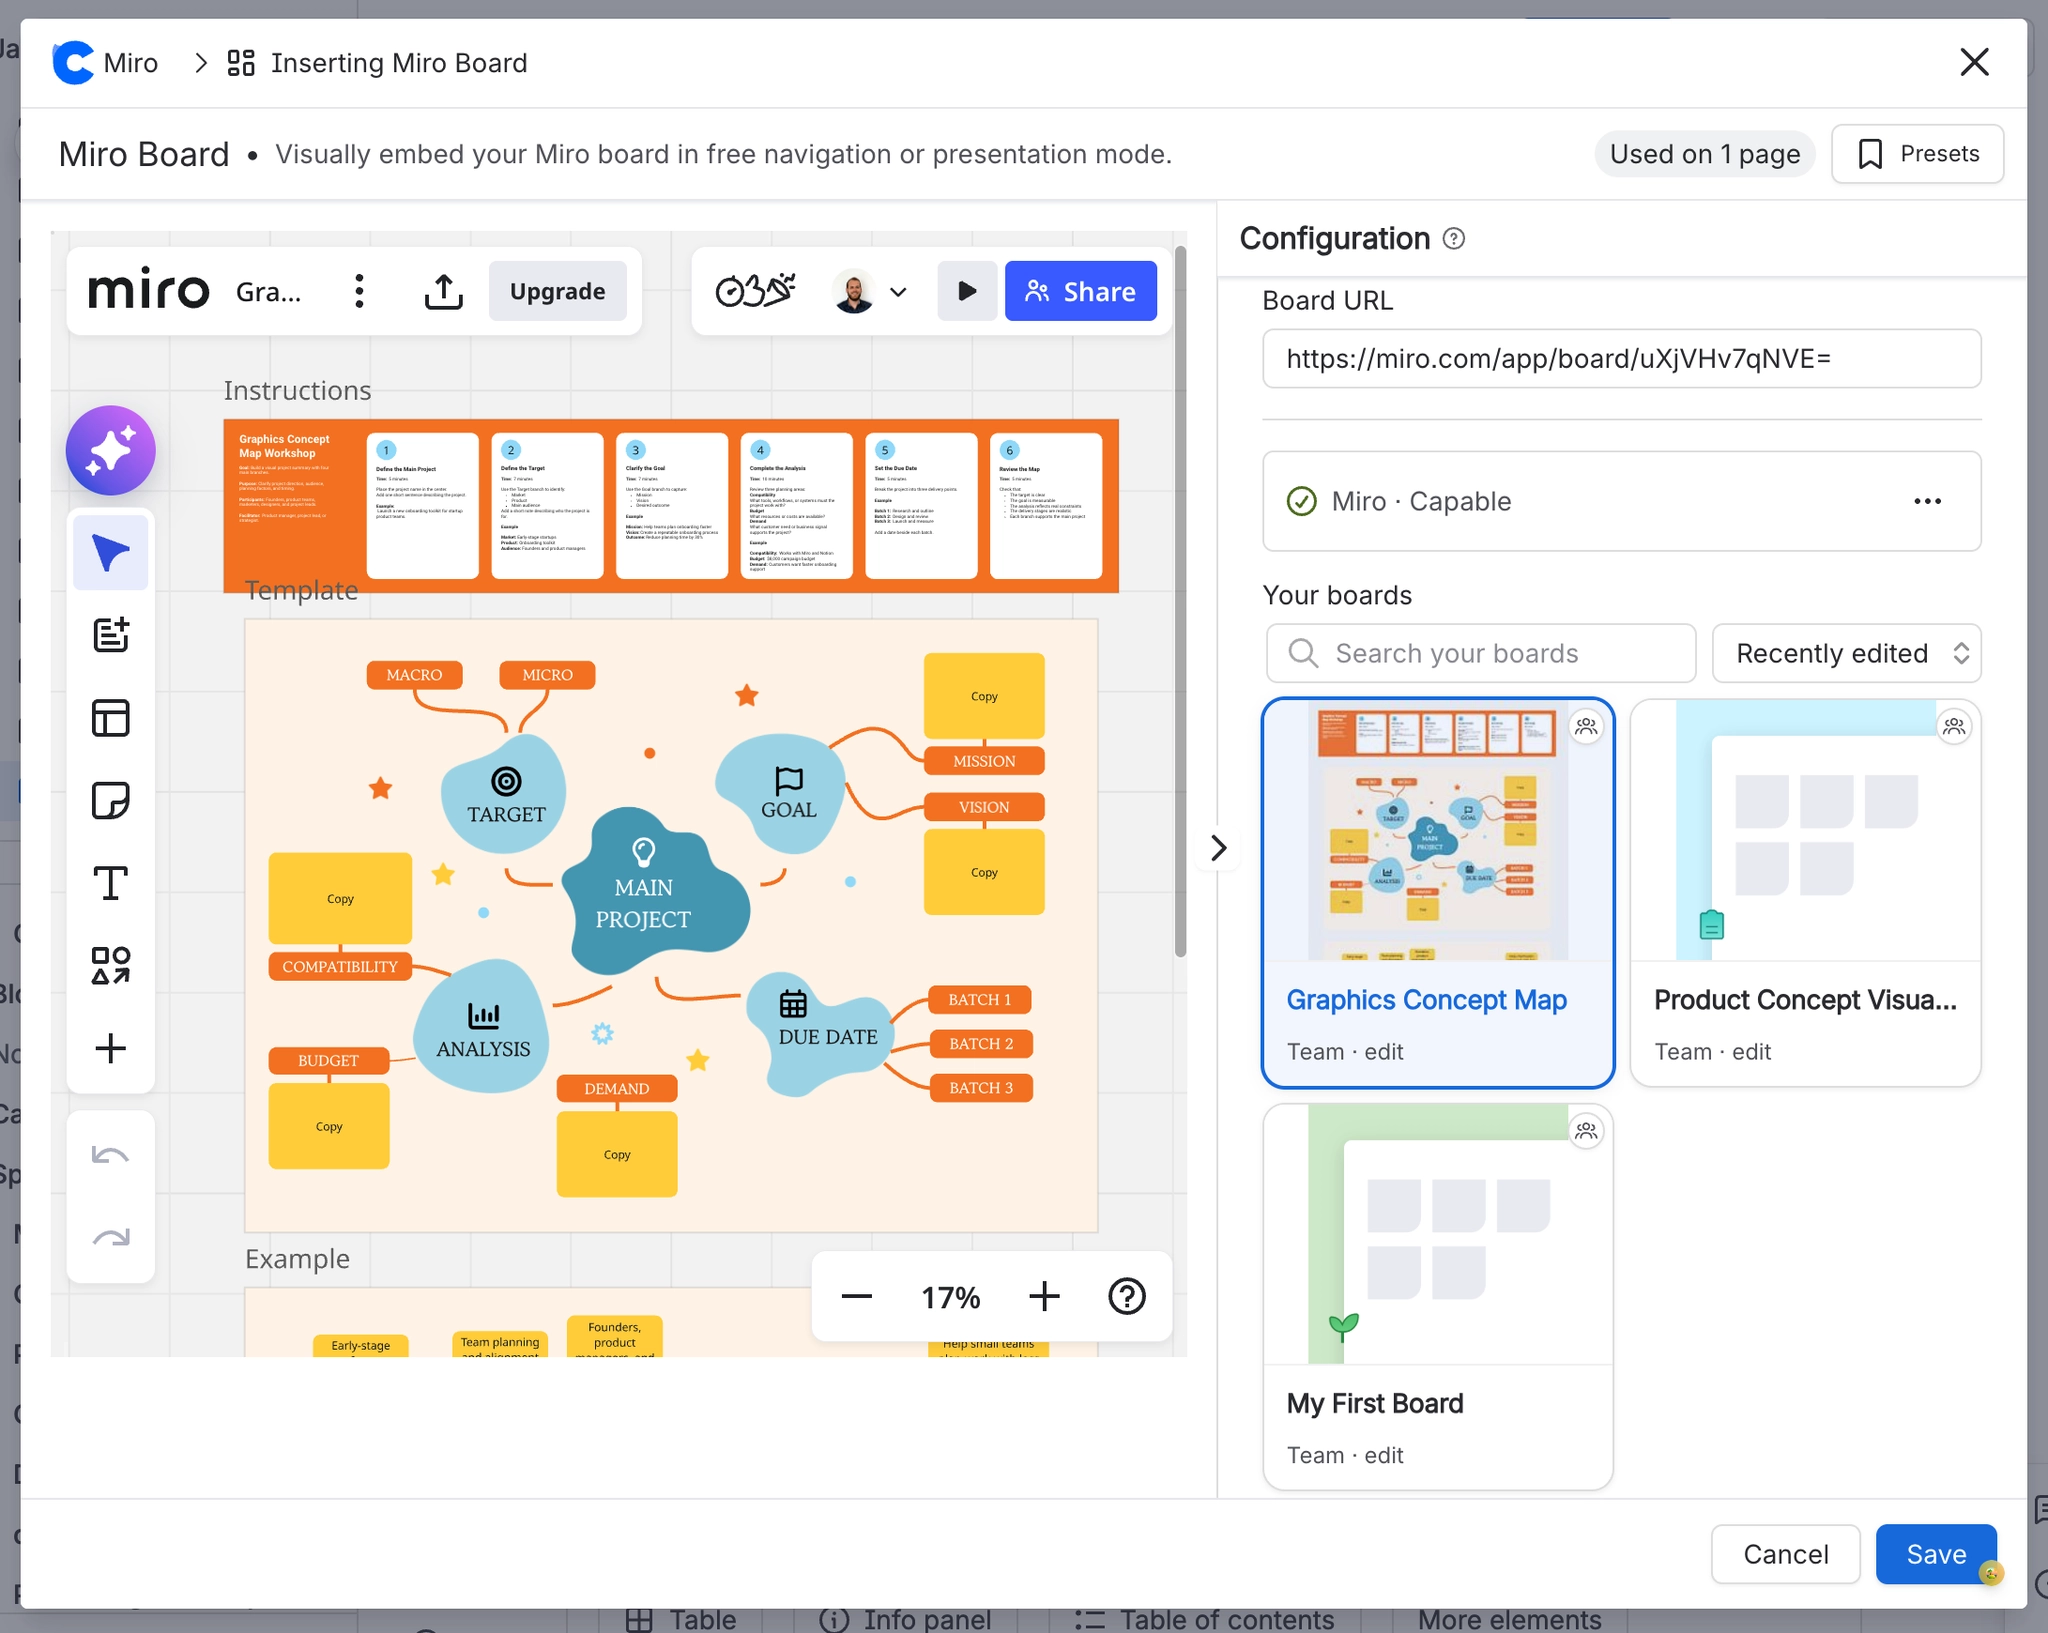This screenshot has width=2048, height=1633.
Task: Open the shapes and lines tool
Action: 110,966
